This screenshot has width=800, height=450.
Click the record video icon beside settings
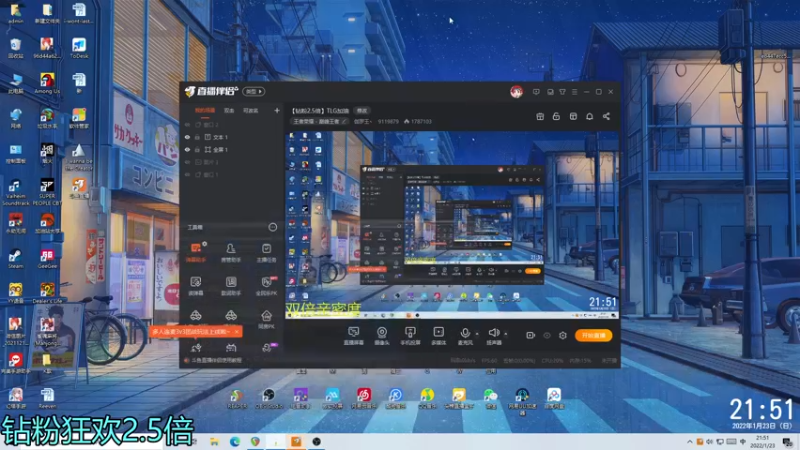point(531,335)
